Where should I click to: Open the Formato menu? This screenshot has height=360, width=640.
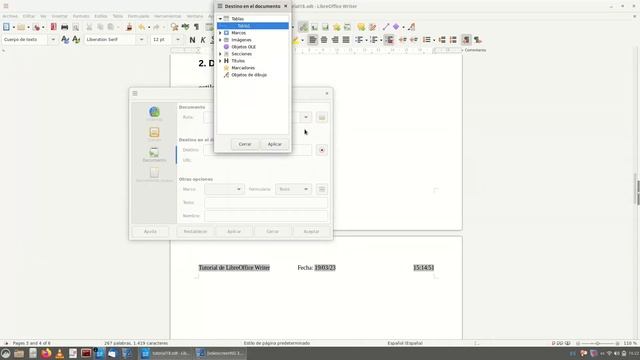[81, 16]
